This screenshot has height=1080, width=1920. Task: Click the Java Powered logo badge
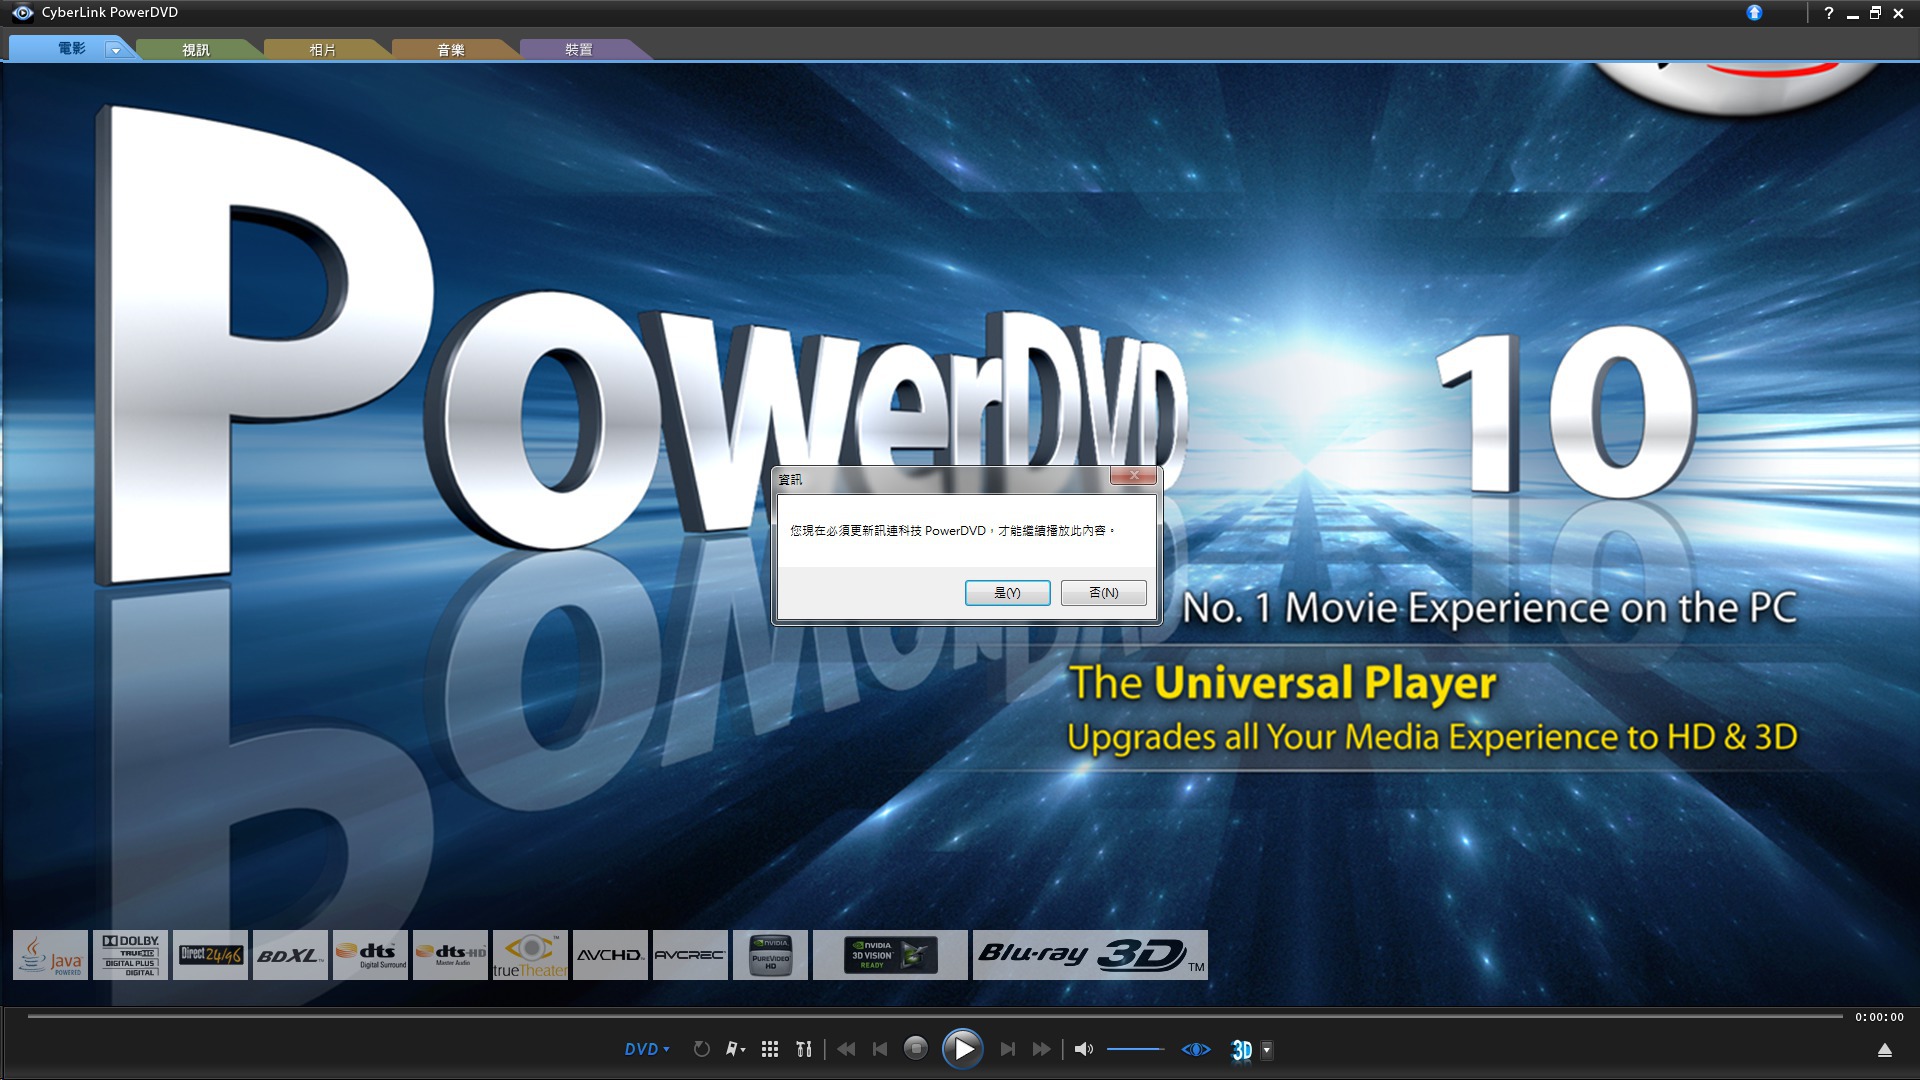point(50,955)
